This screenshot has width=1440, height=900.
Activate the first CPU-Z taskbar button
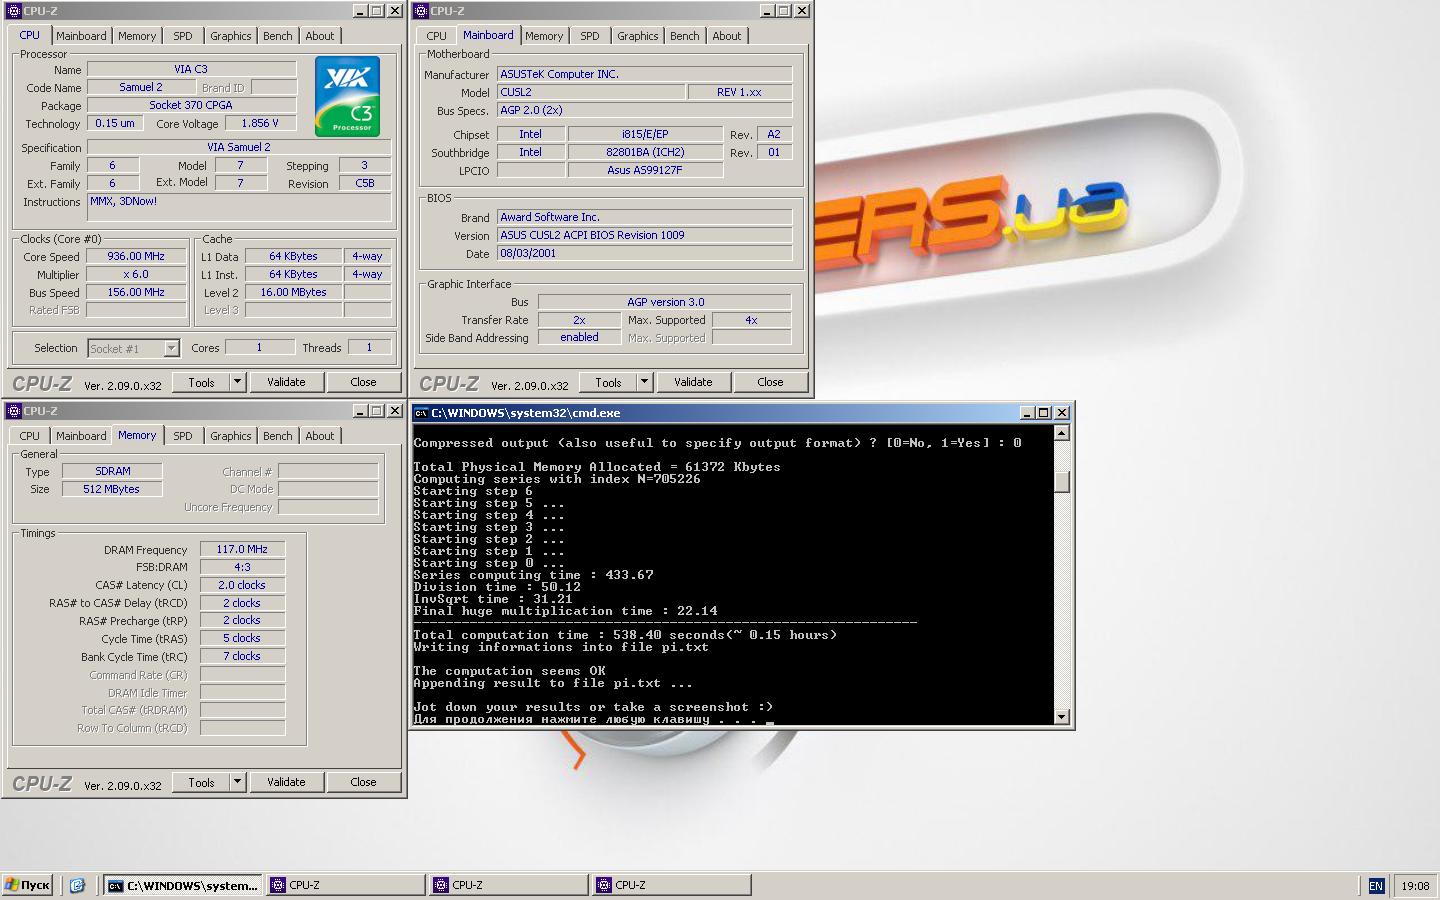346,885
